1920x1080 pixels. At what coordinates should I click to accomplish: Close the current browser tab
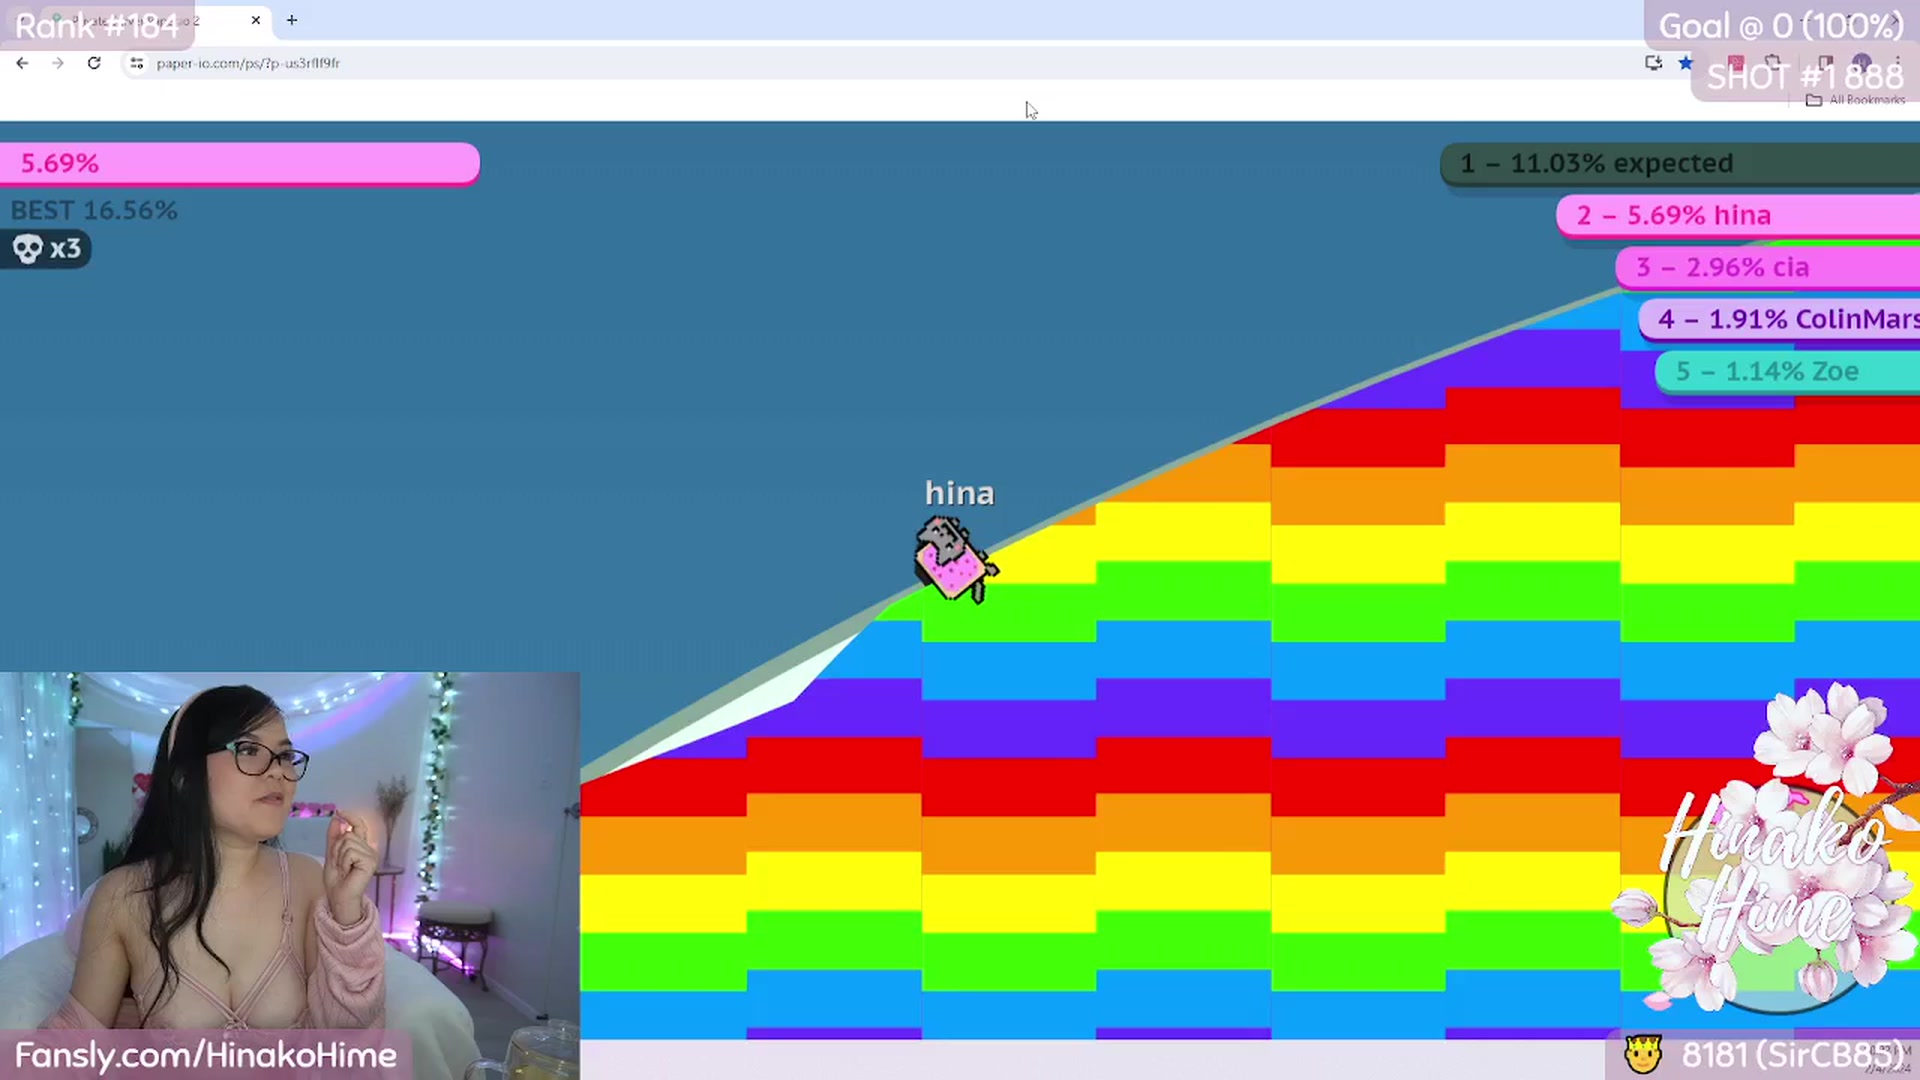click(x=256, y=20)
